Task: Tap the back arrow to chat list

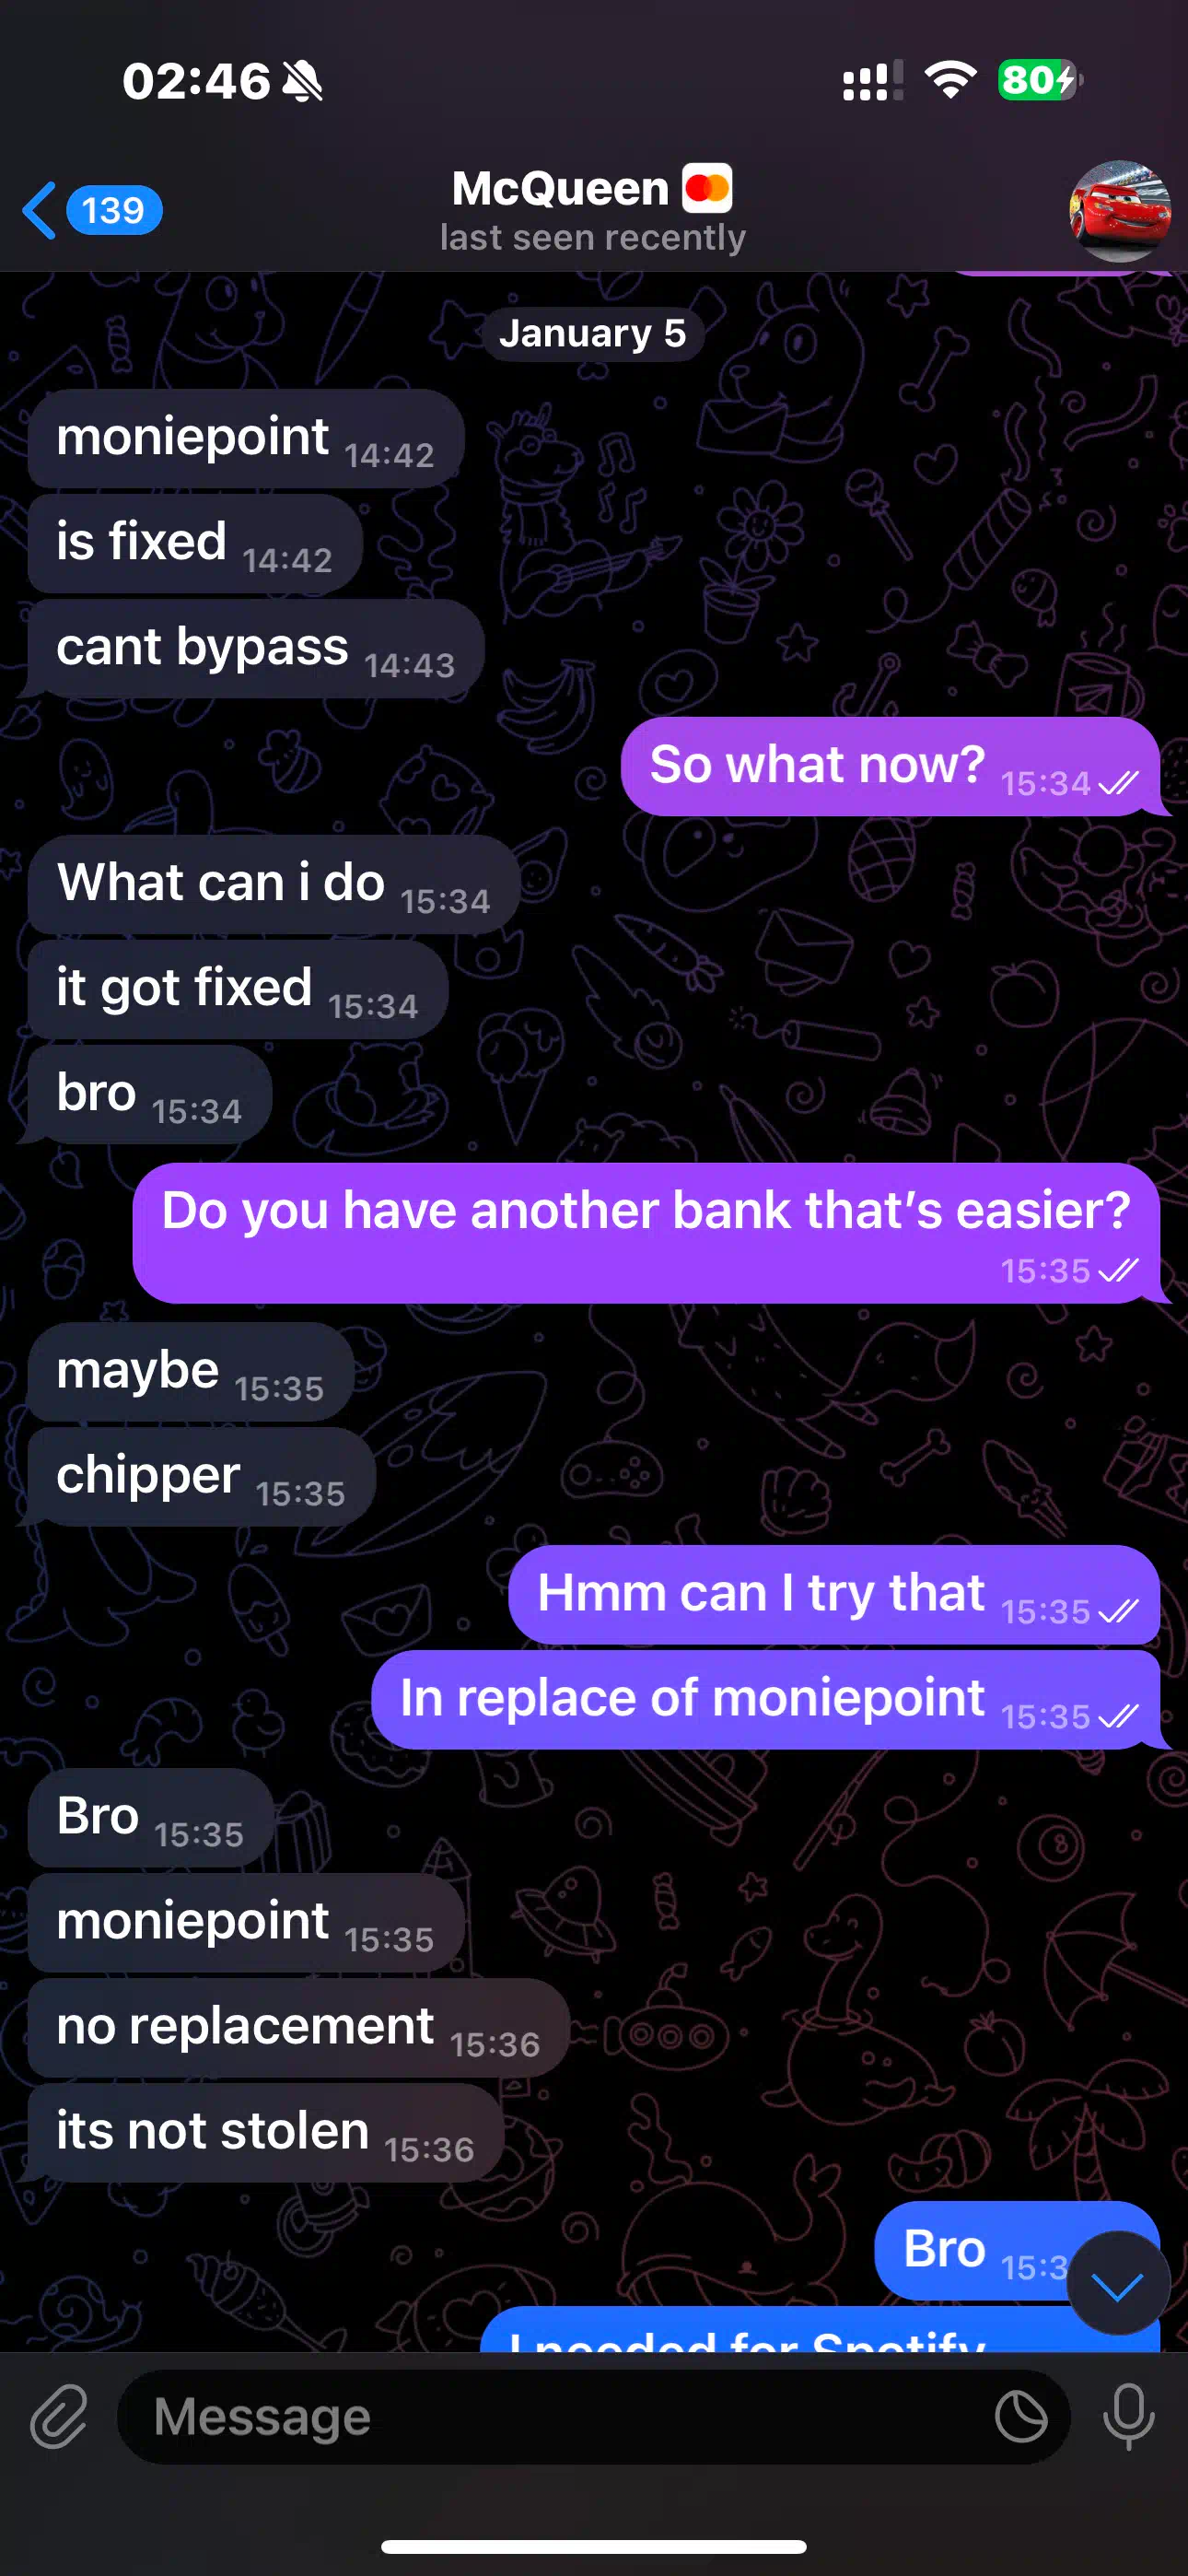Action: click(x=40, y=211)
